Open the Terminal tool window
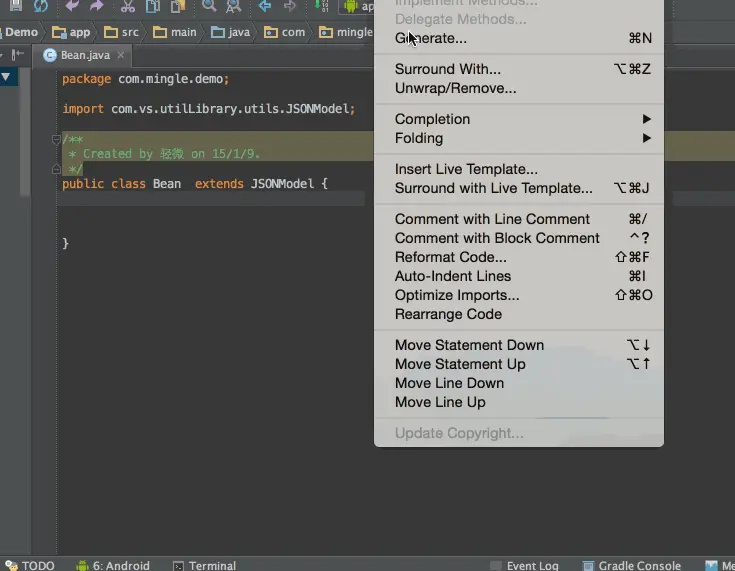This screenshot has height=571, width=735. coord(204,565)
